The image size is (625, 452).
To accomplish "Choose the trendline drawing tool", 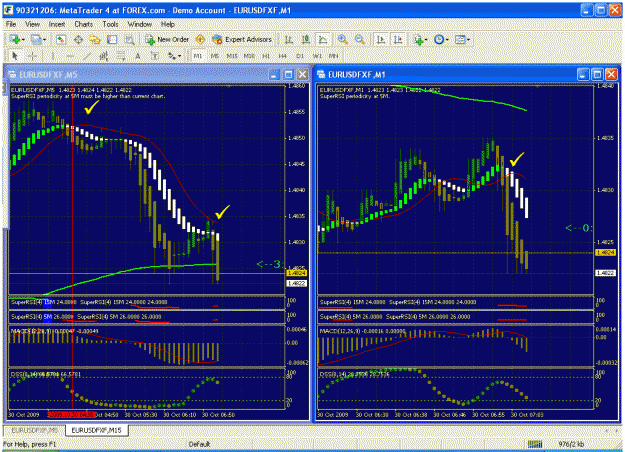I will pos(87,56).
